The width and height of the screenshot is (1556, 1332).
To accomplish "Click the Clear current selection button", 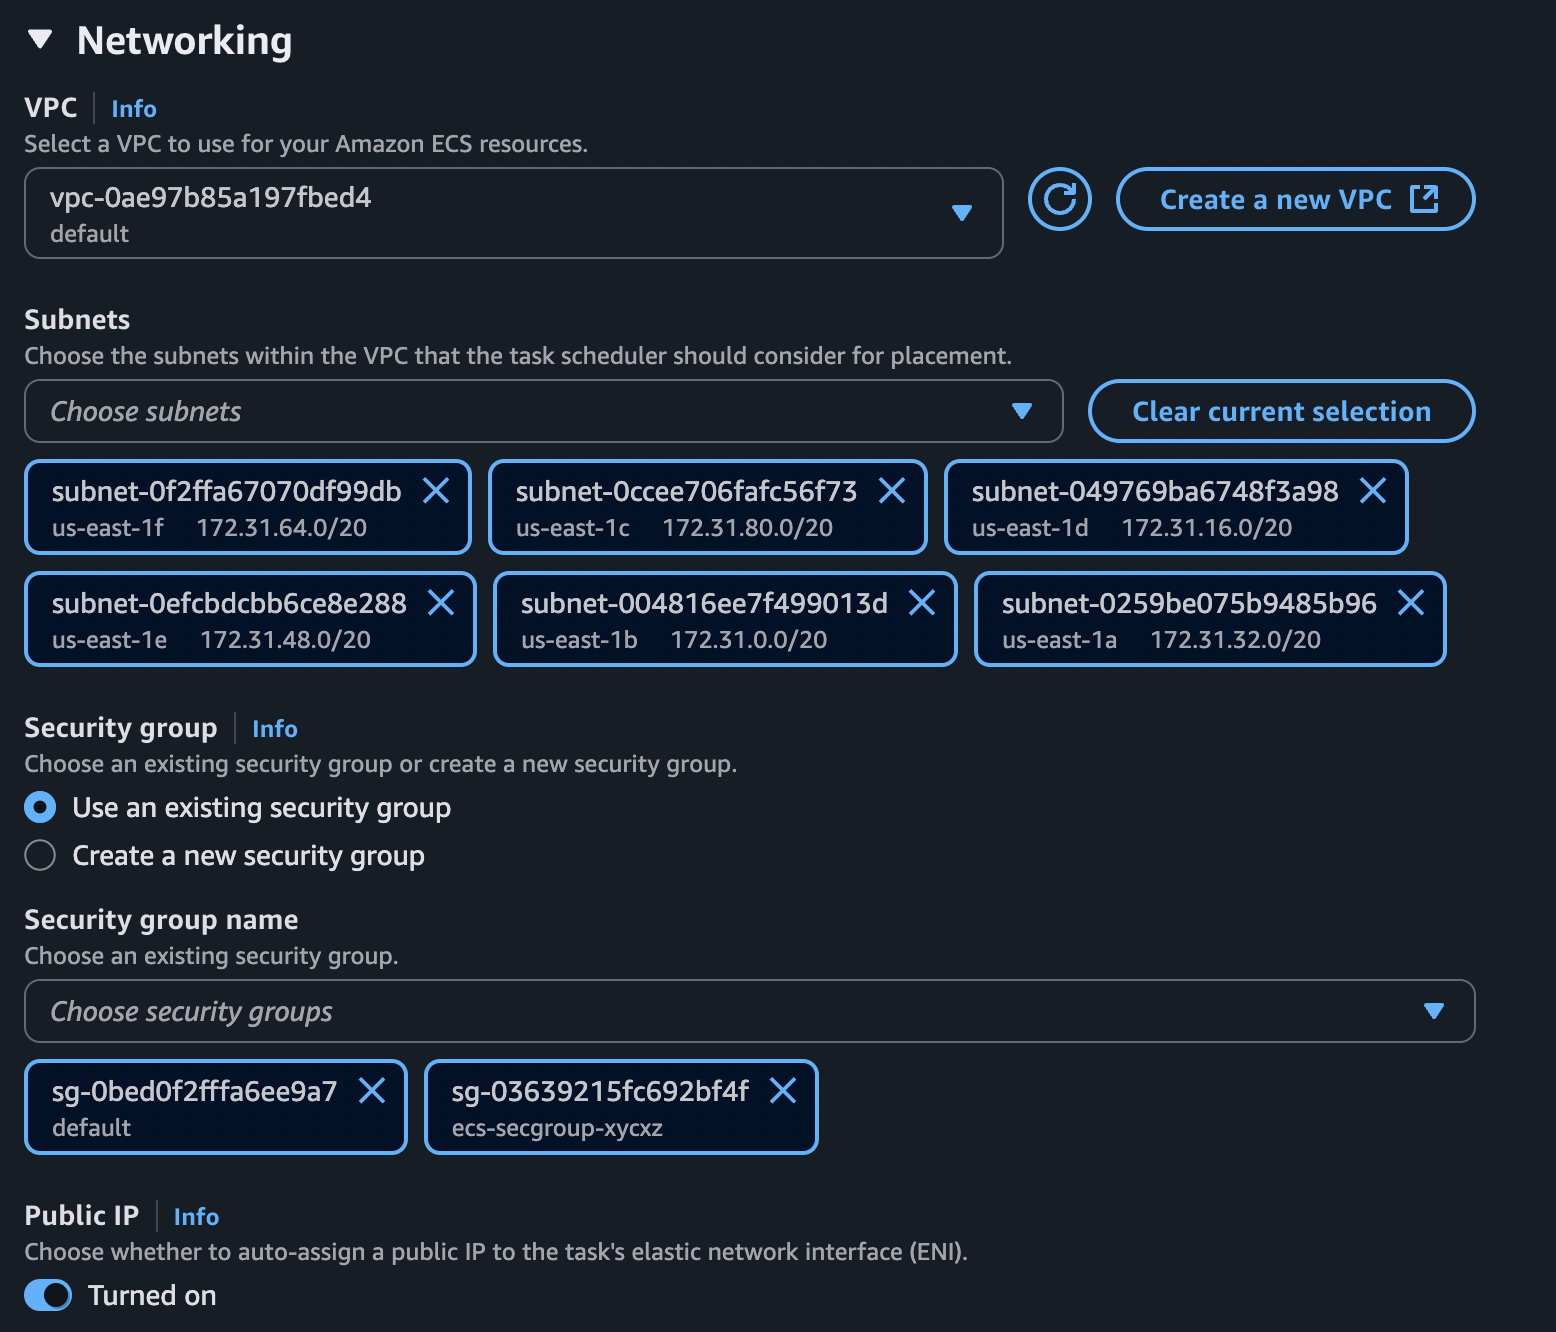I will tap(1281, 411).
